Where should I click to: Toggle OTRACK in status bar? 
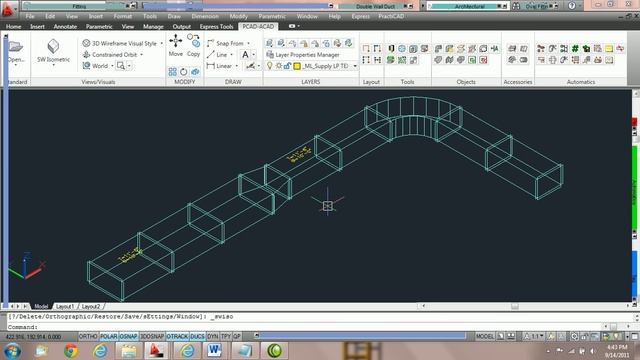(177, 336)
